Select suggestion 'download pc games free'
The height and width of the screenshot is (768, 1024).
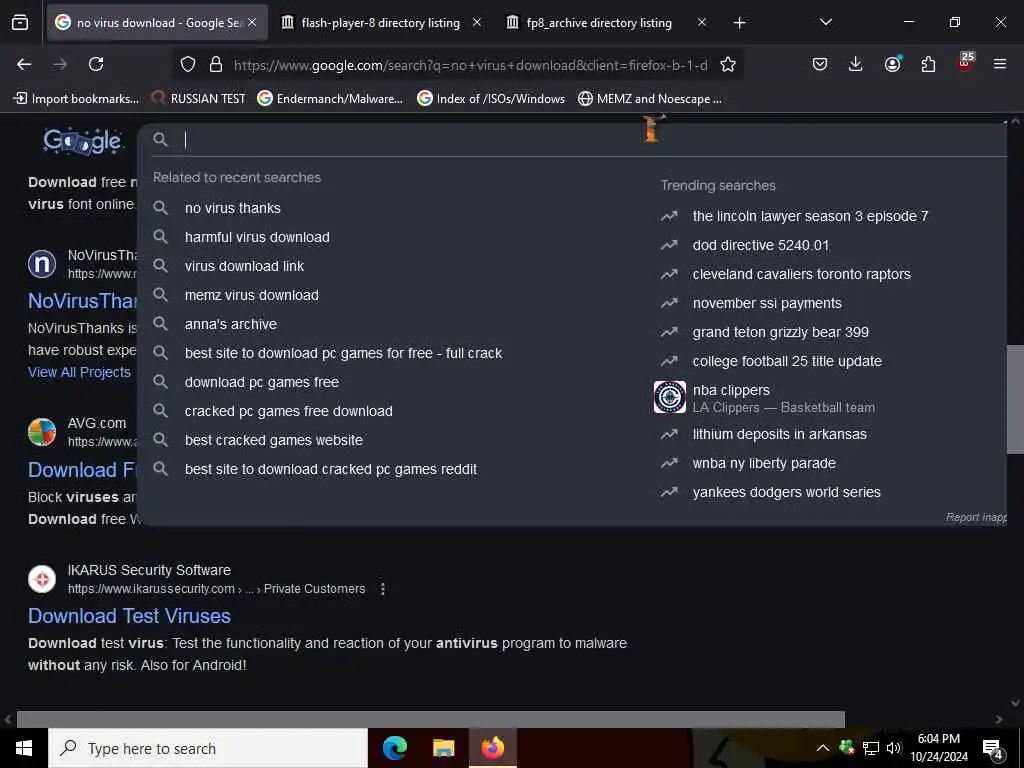coord(261,382)
